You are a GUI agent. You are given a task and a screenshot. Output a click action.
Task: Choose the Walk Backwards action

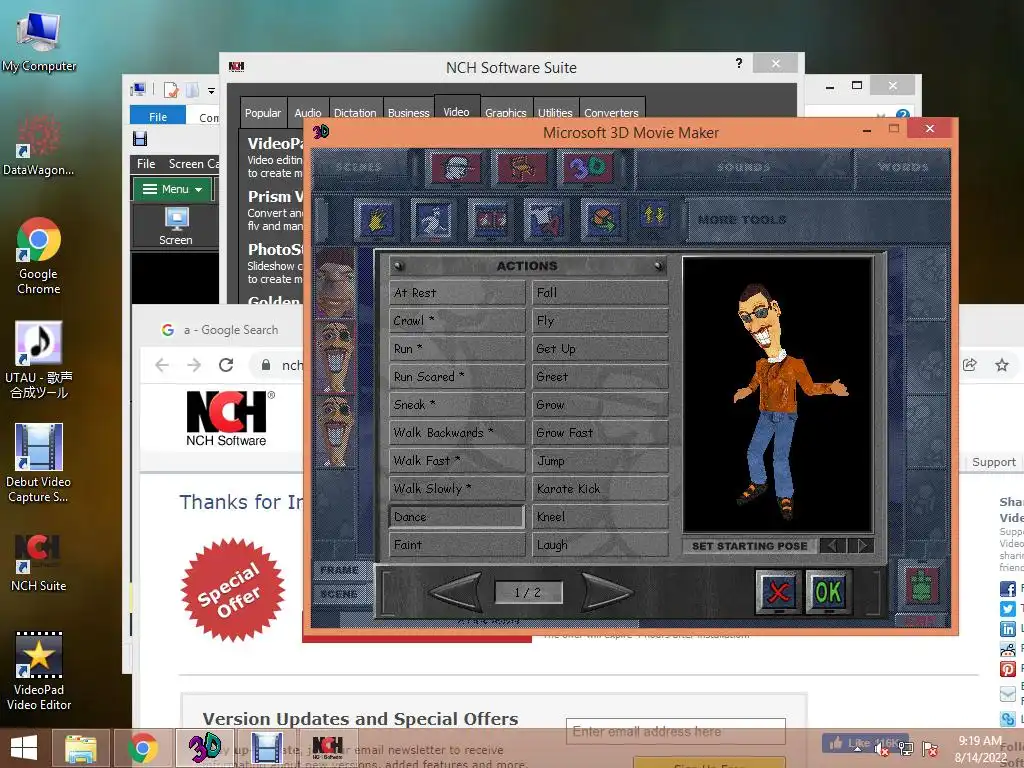point(457,433)
